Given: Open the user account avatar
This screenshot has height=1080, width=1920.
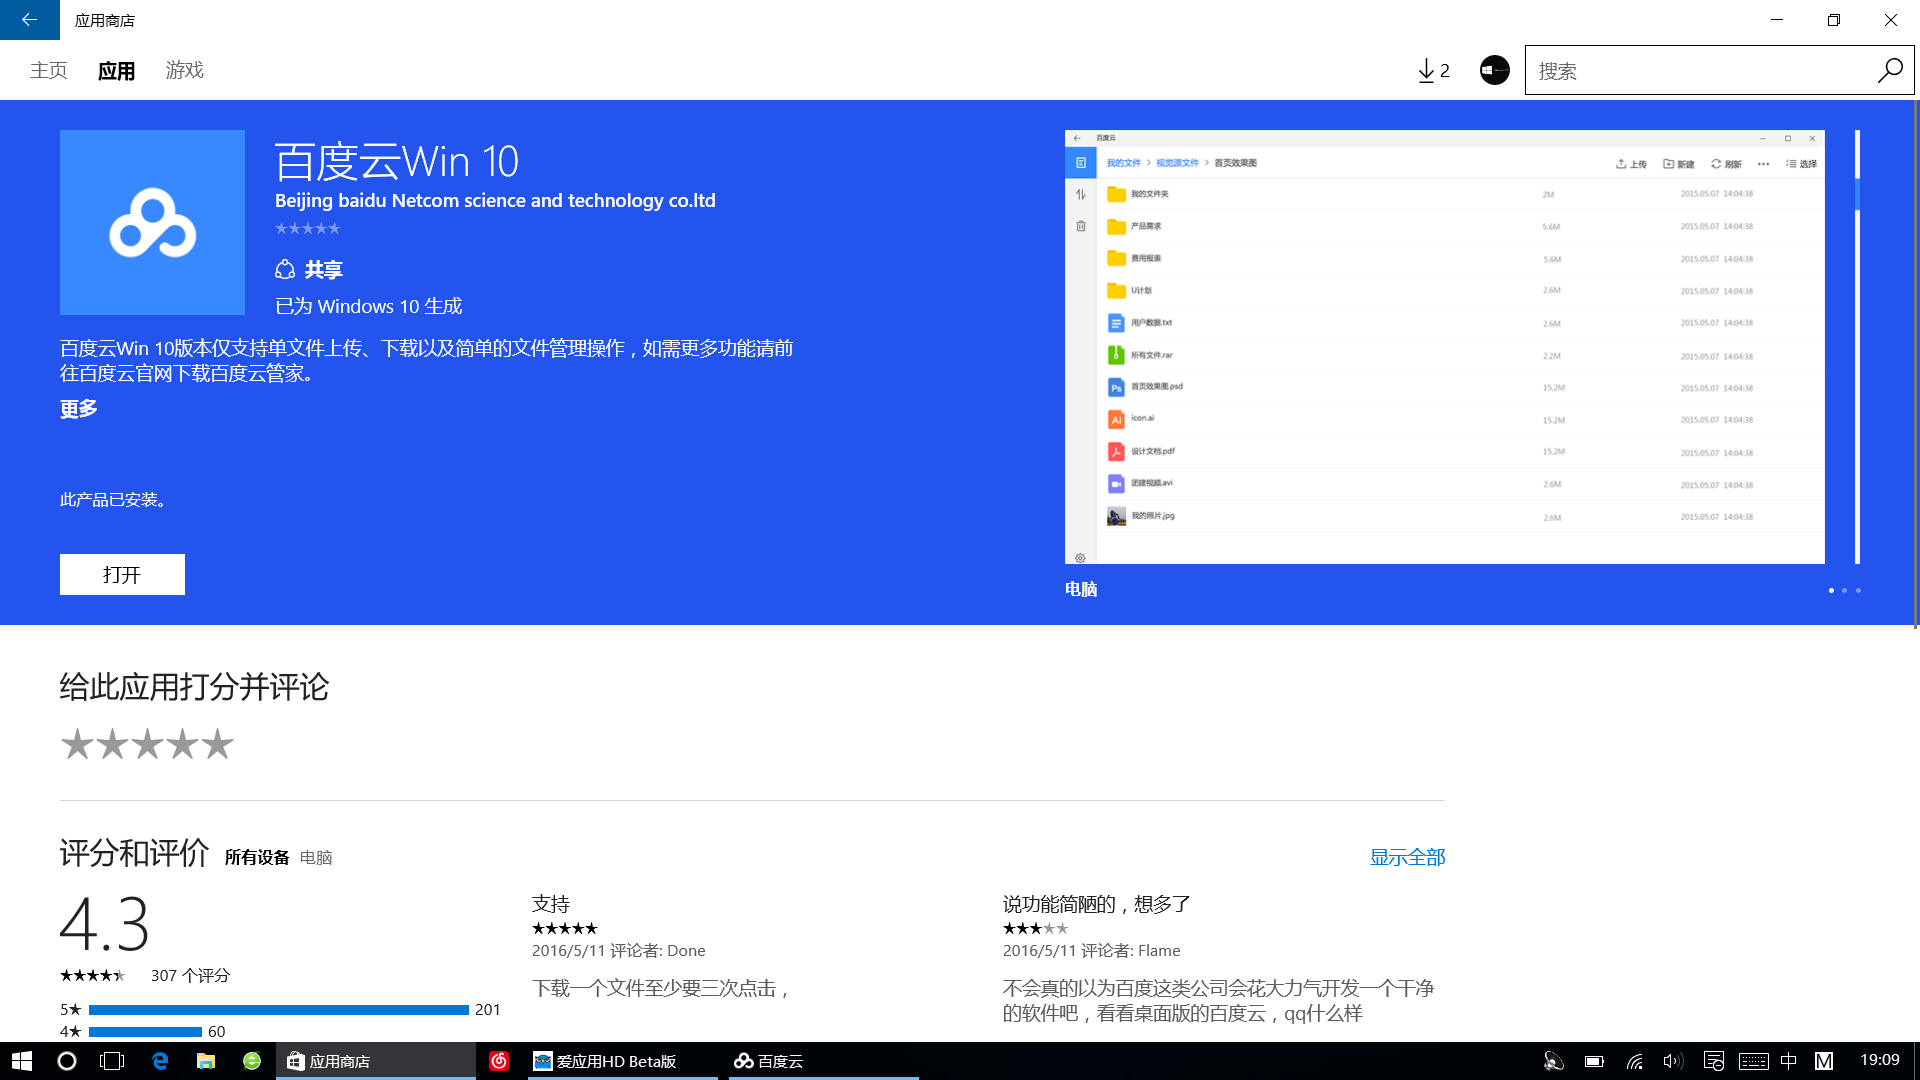Looking at the screenshot, I should click(1494, 70).
